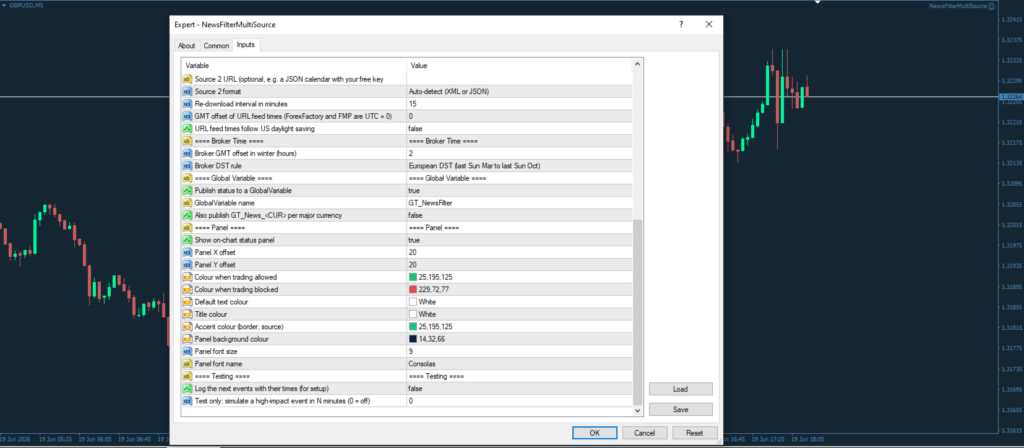
Task: Click the inputs list scroll-down arrow
Action: 638,410
